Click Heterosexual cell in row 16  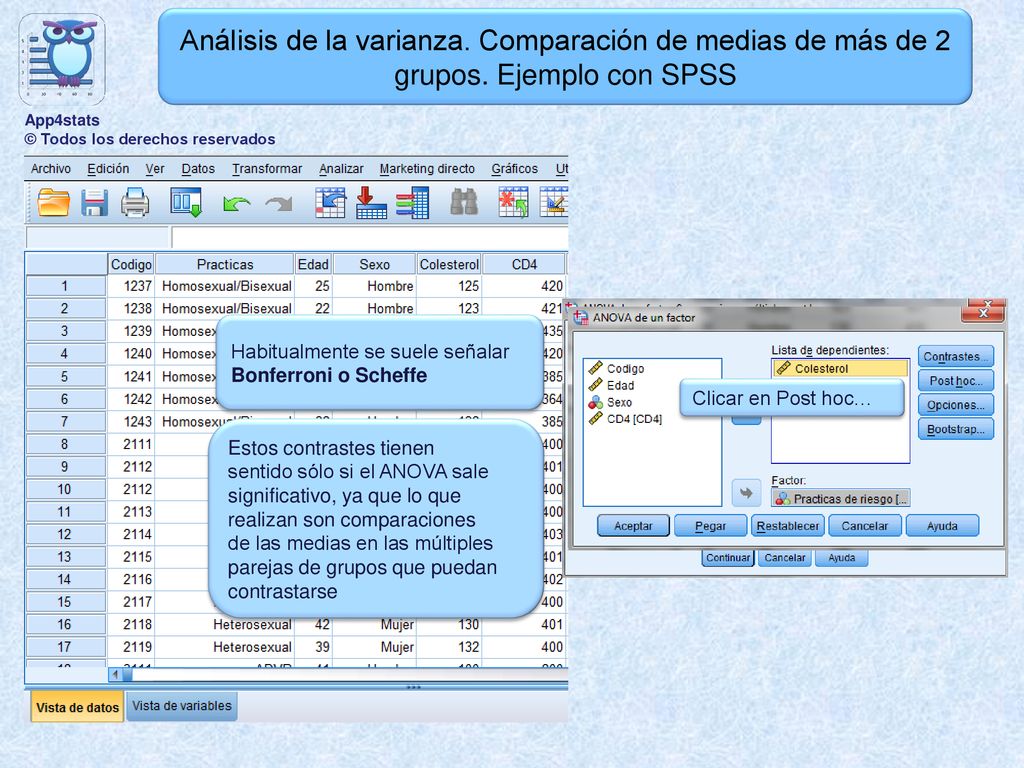point(225,625)
